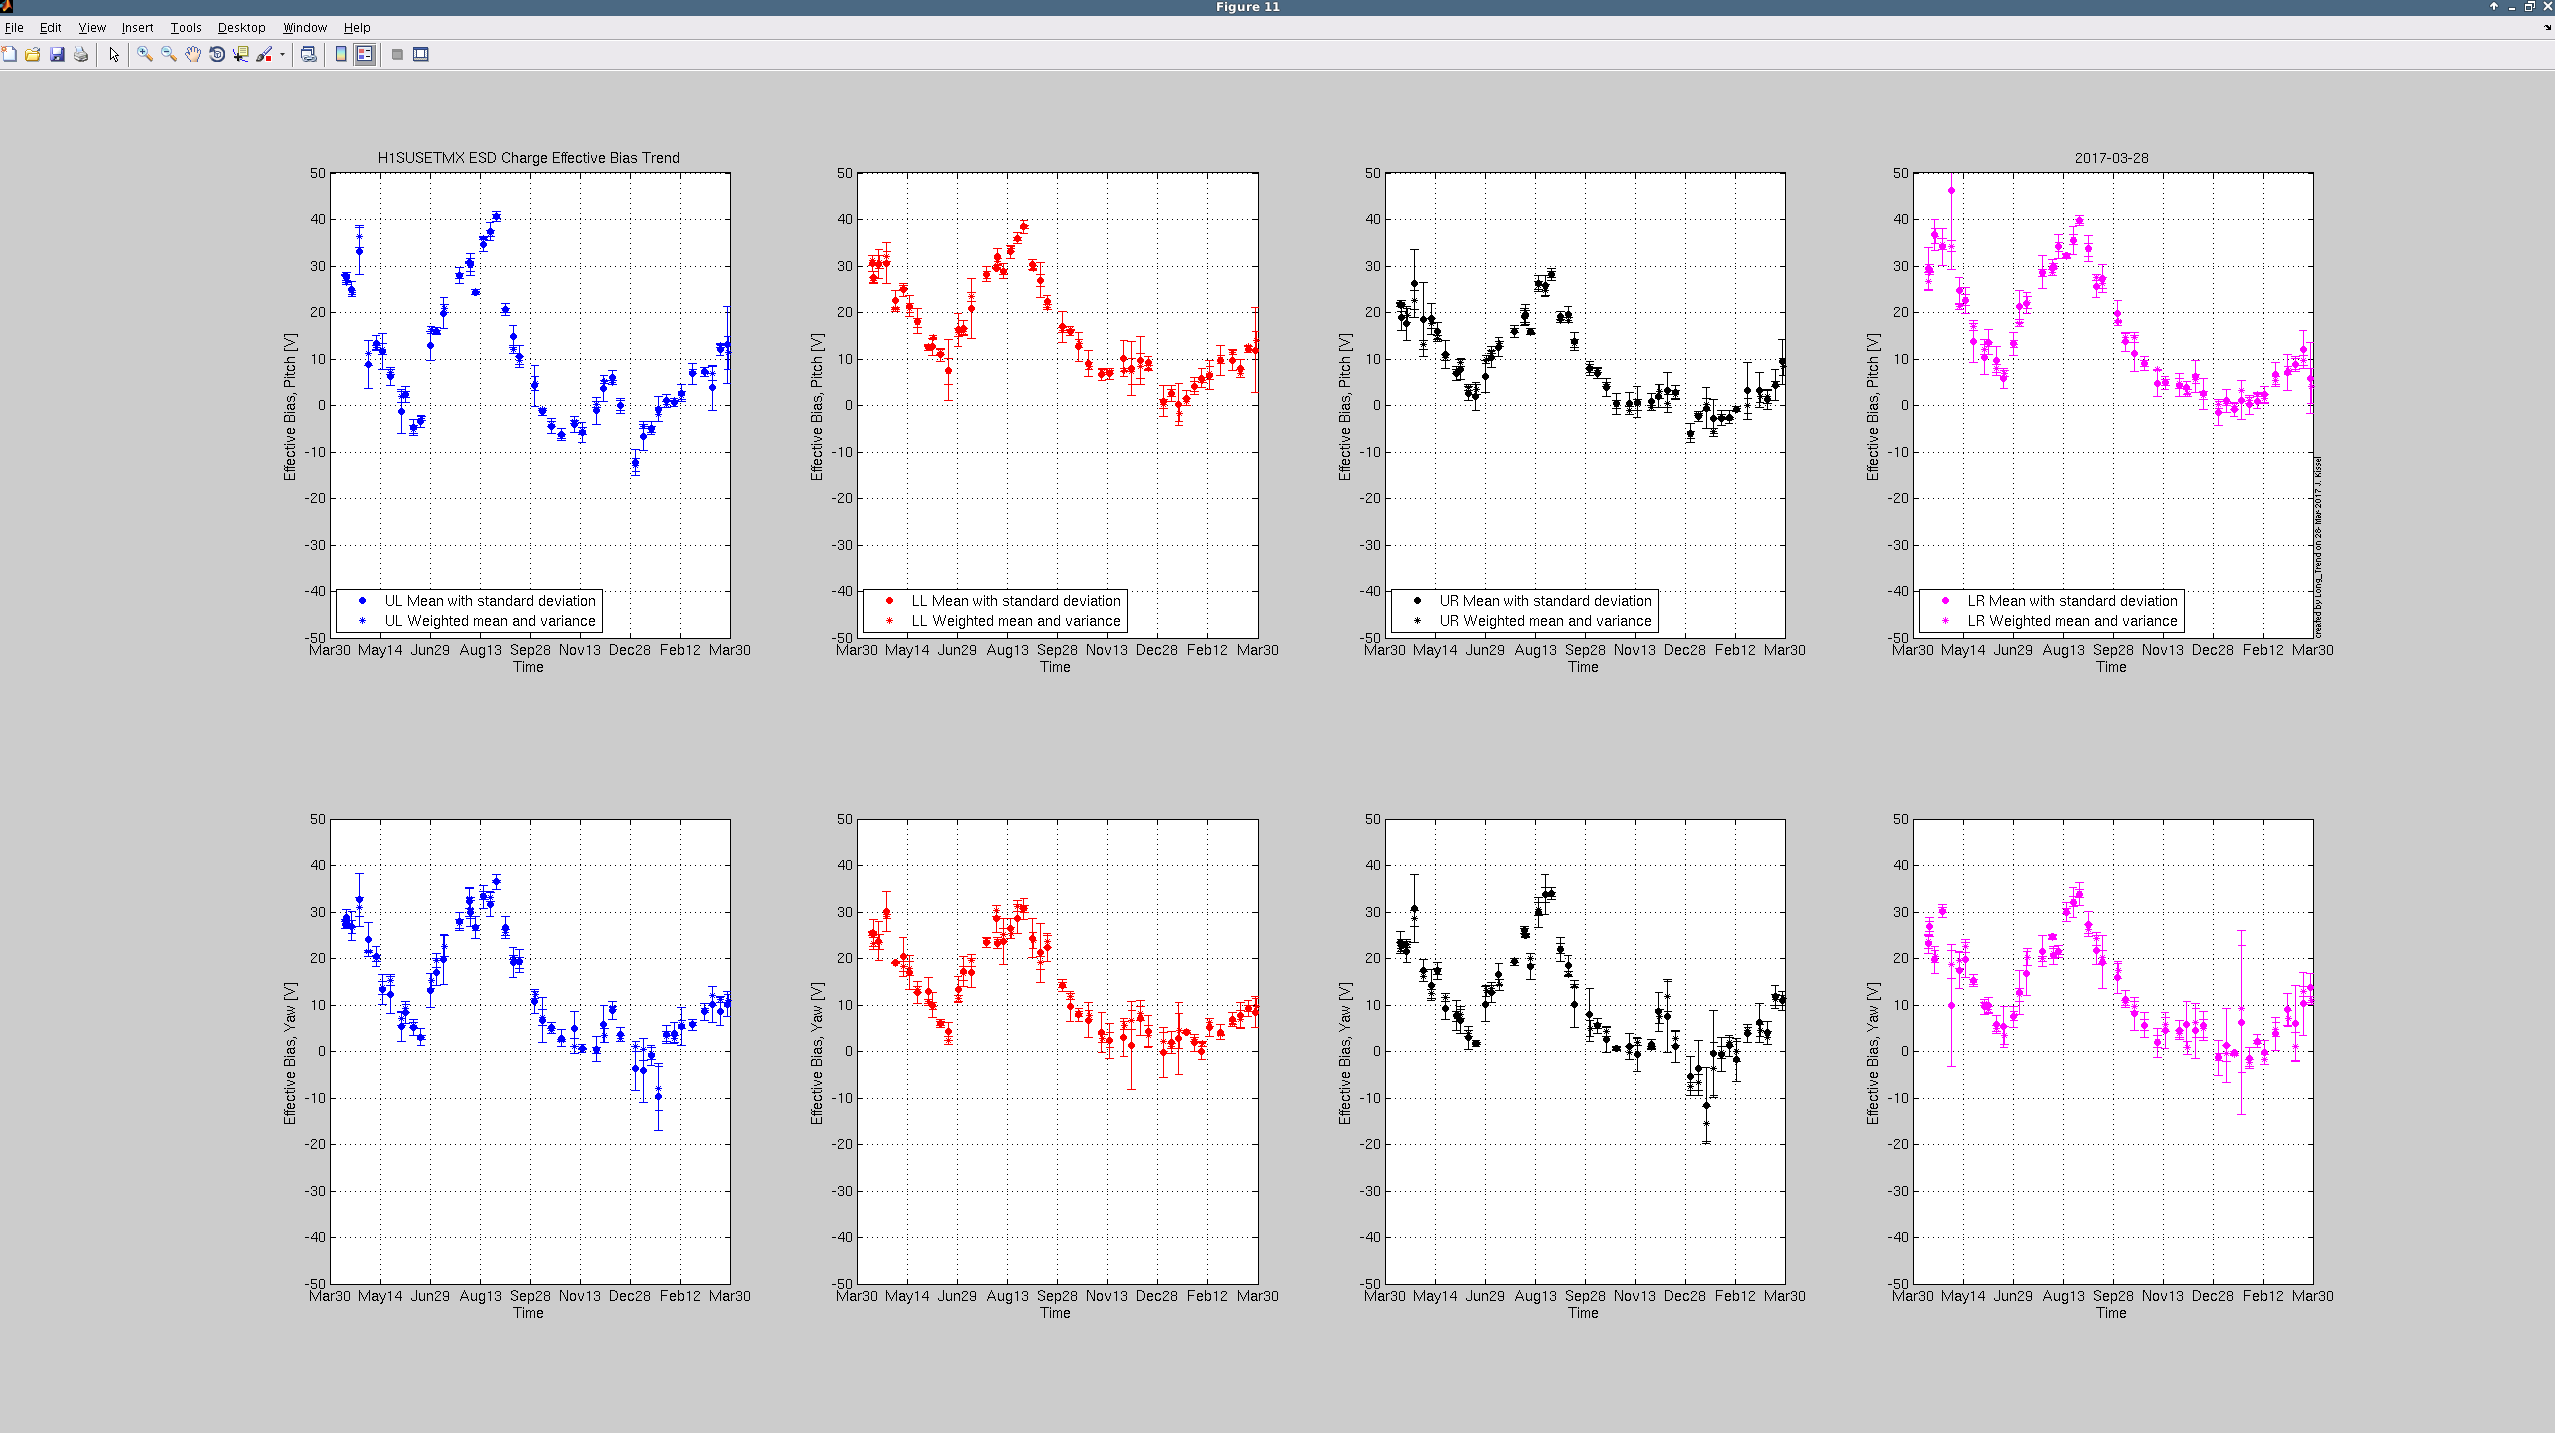Select the 'LR Mean with standard deviation' legend entry
This screenshot has width=2555, height=1433.
2072,601
